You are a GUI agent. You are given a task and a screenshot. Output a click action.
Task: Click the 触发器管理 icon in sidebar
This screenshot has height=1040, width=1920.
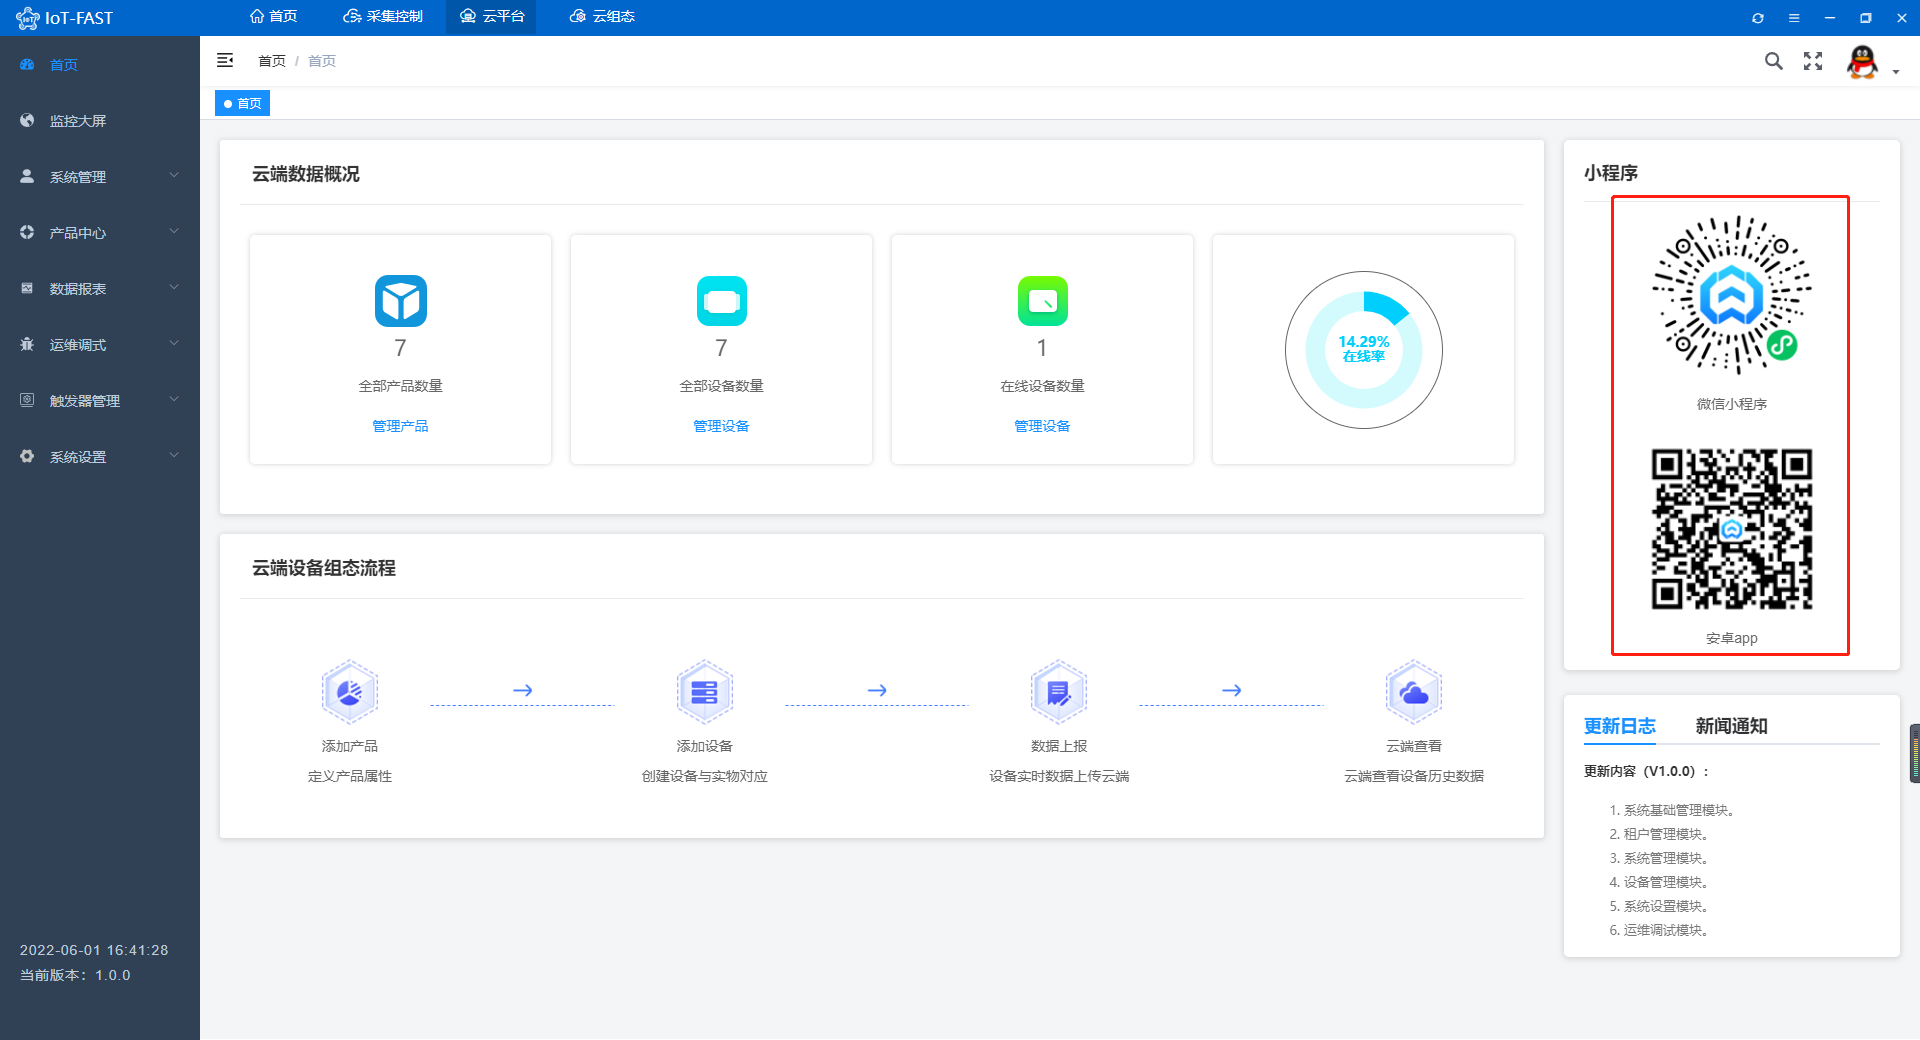point(27,400)
